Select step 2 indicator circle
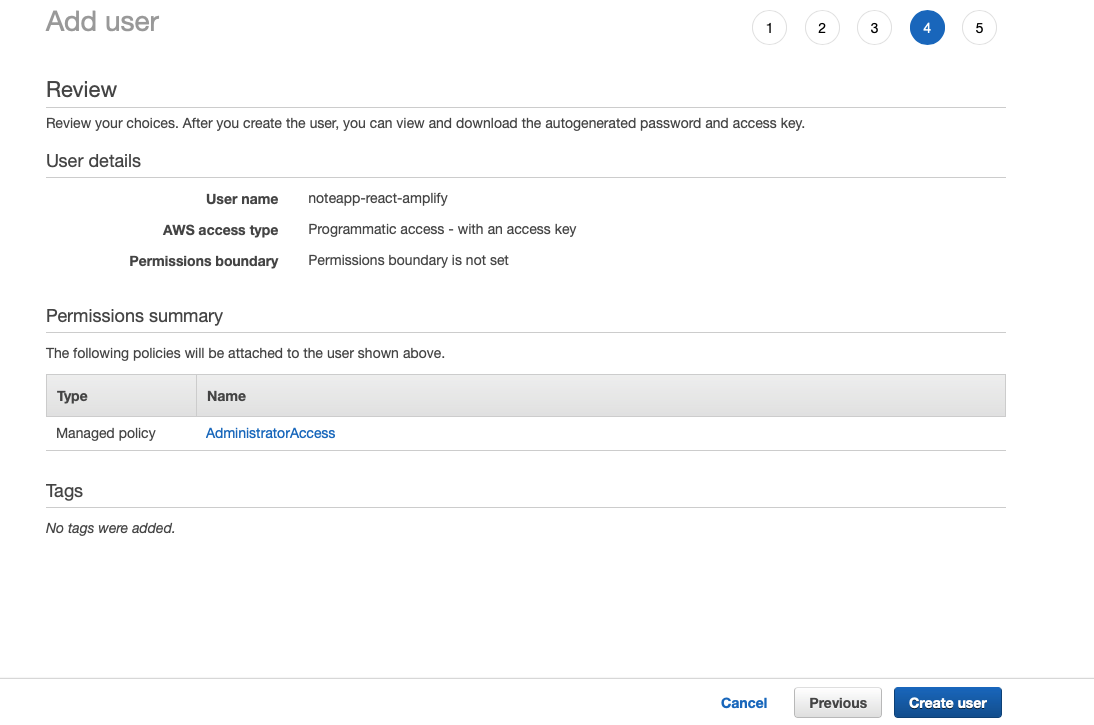The image size is (1094, 725). [822, 27]
